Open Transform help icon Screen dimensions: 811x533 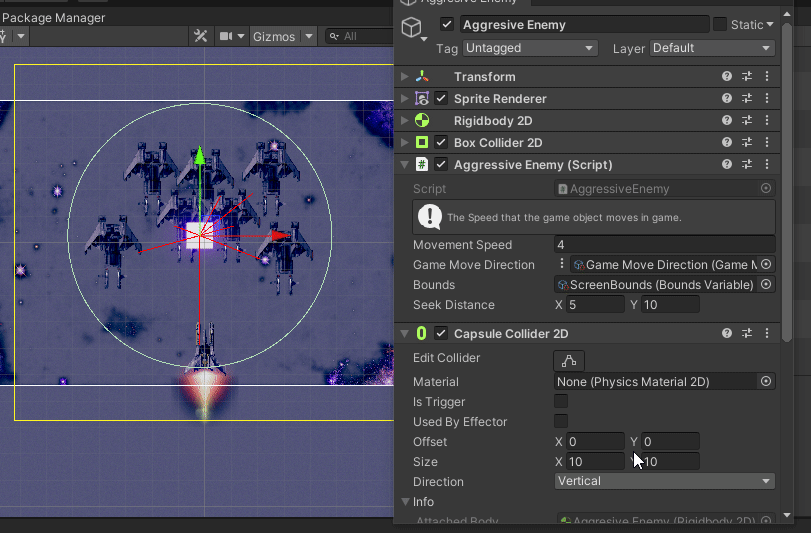pos(727,77)
